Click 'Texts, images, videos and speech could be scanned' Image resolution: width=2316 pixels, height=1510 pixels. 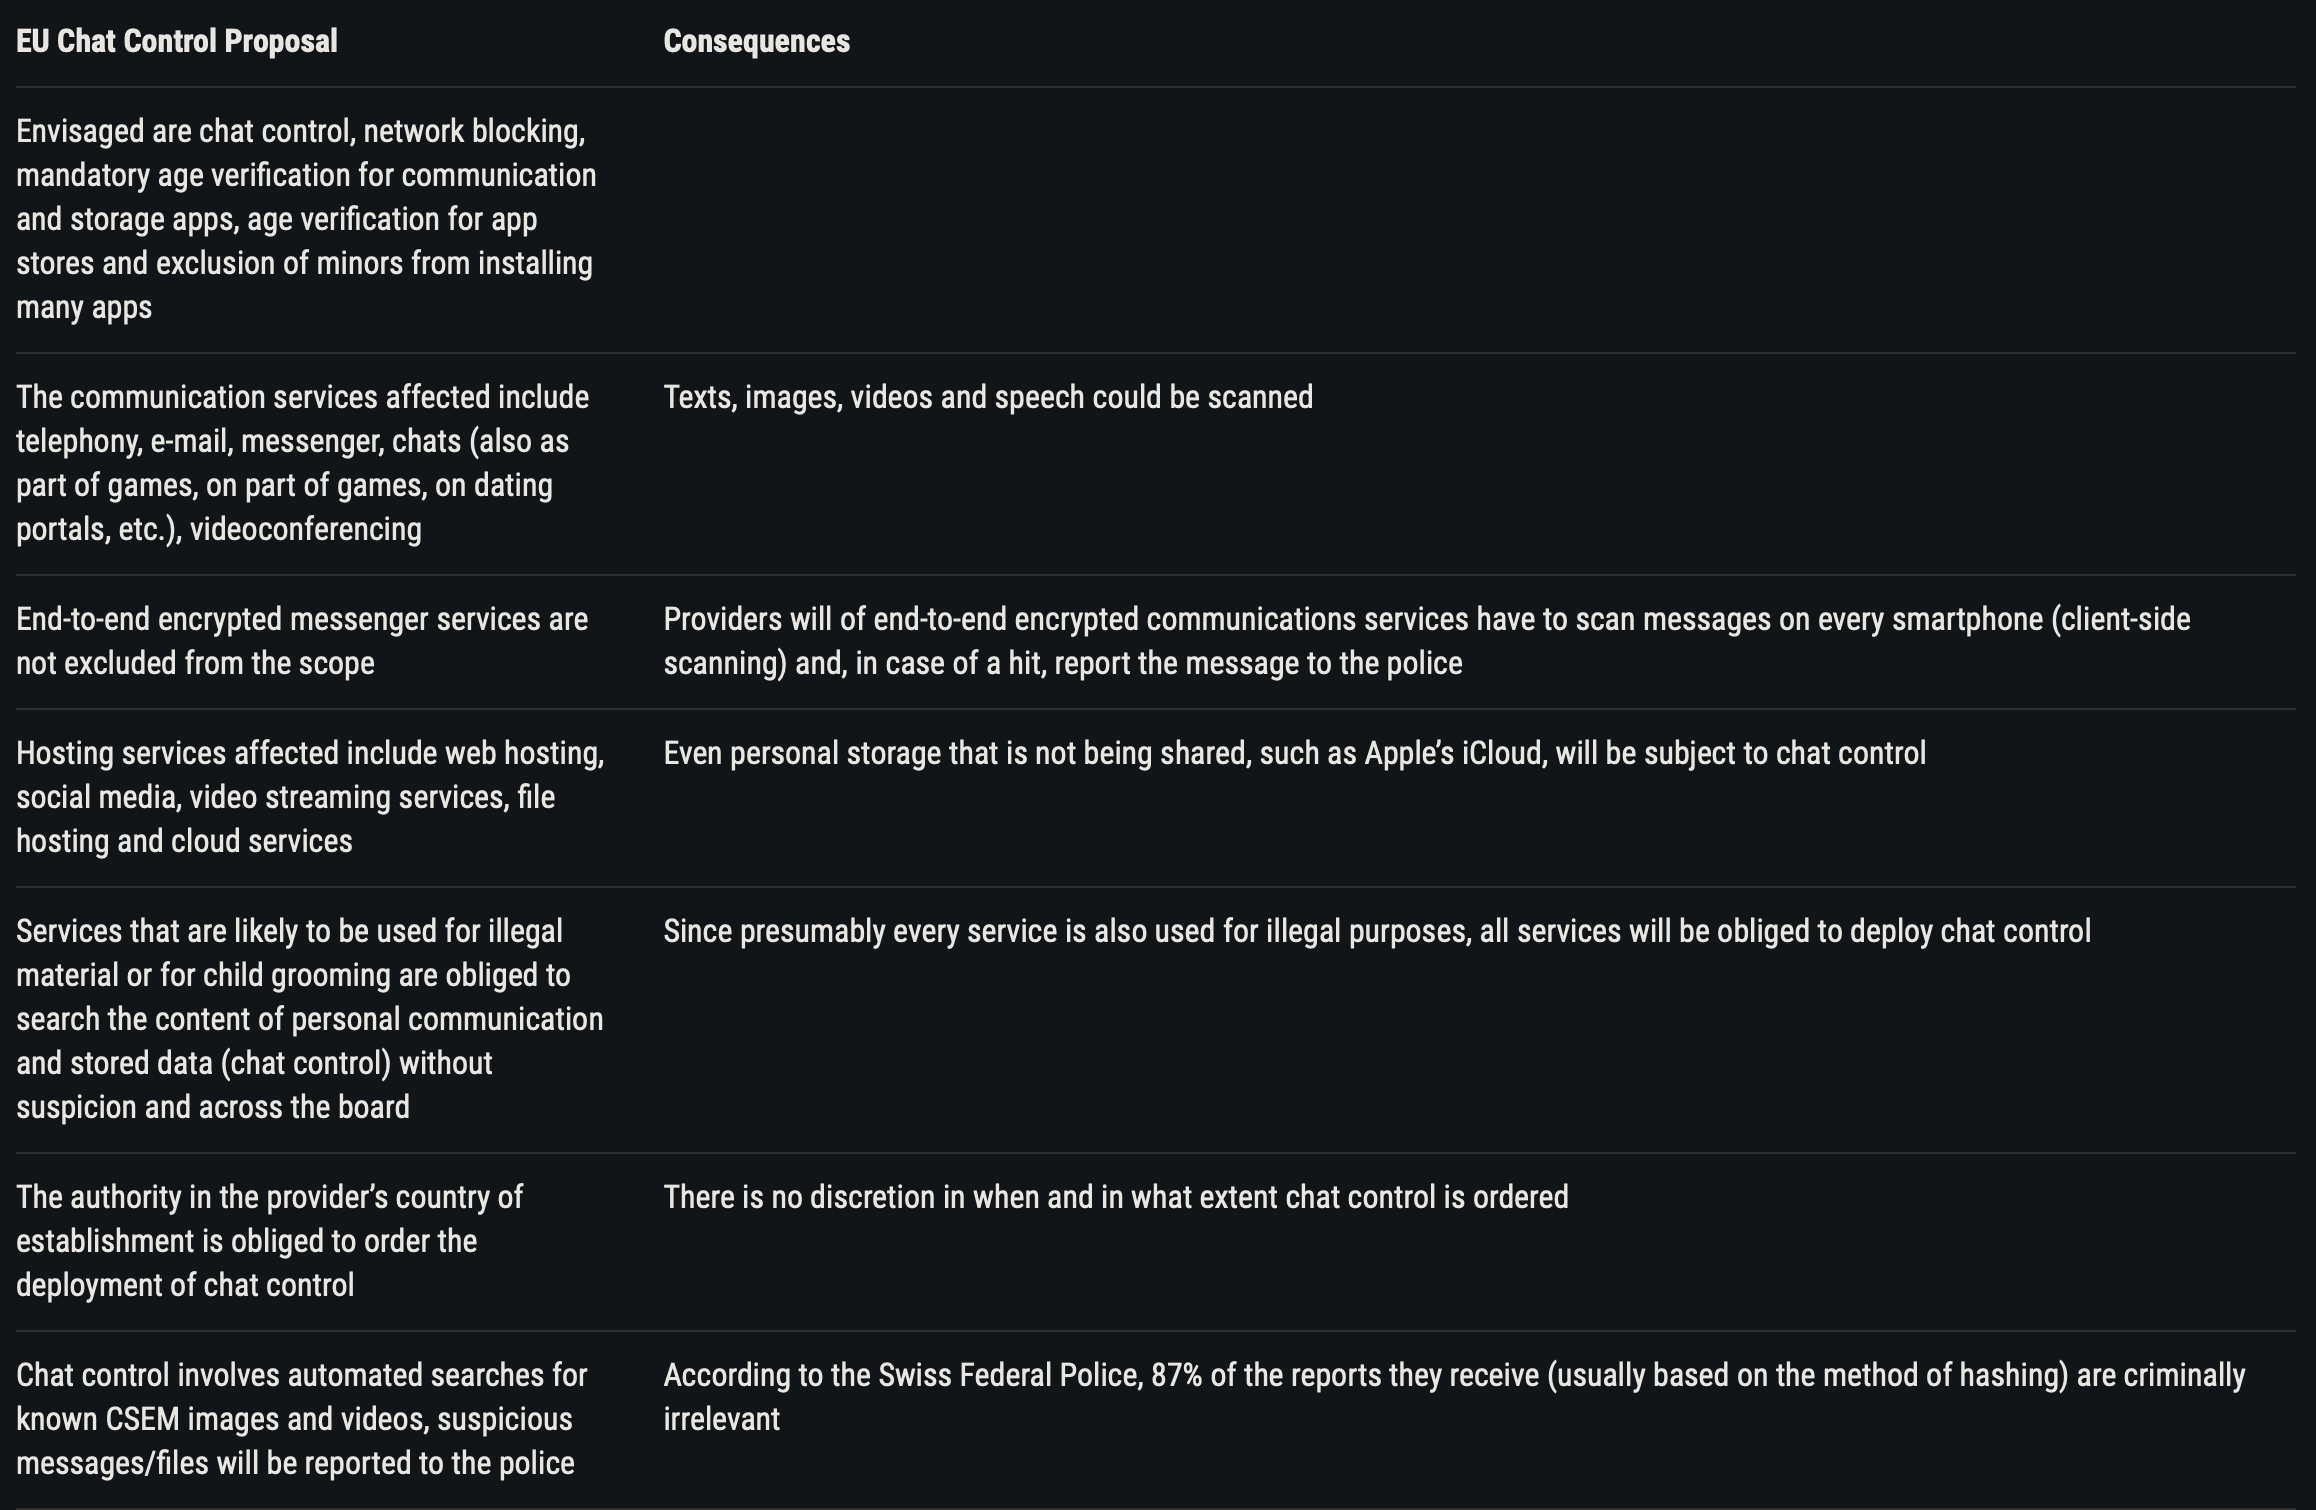click(x=988, y=397)
